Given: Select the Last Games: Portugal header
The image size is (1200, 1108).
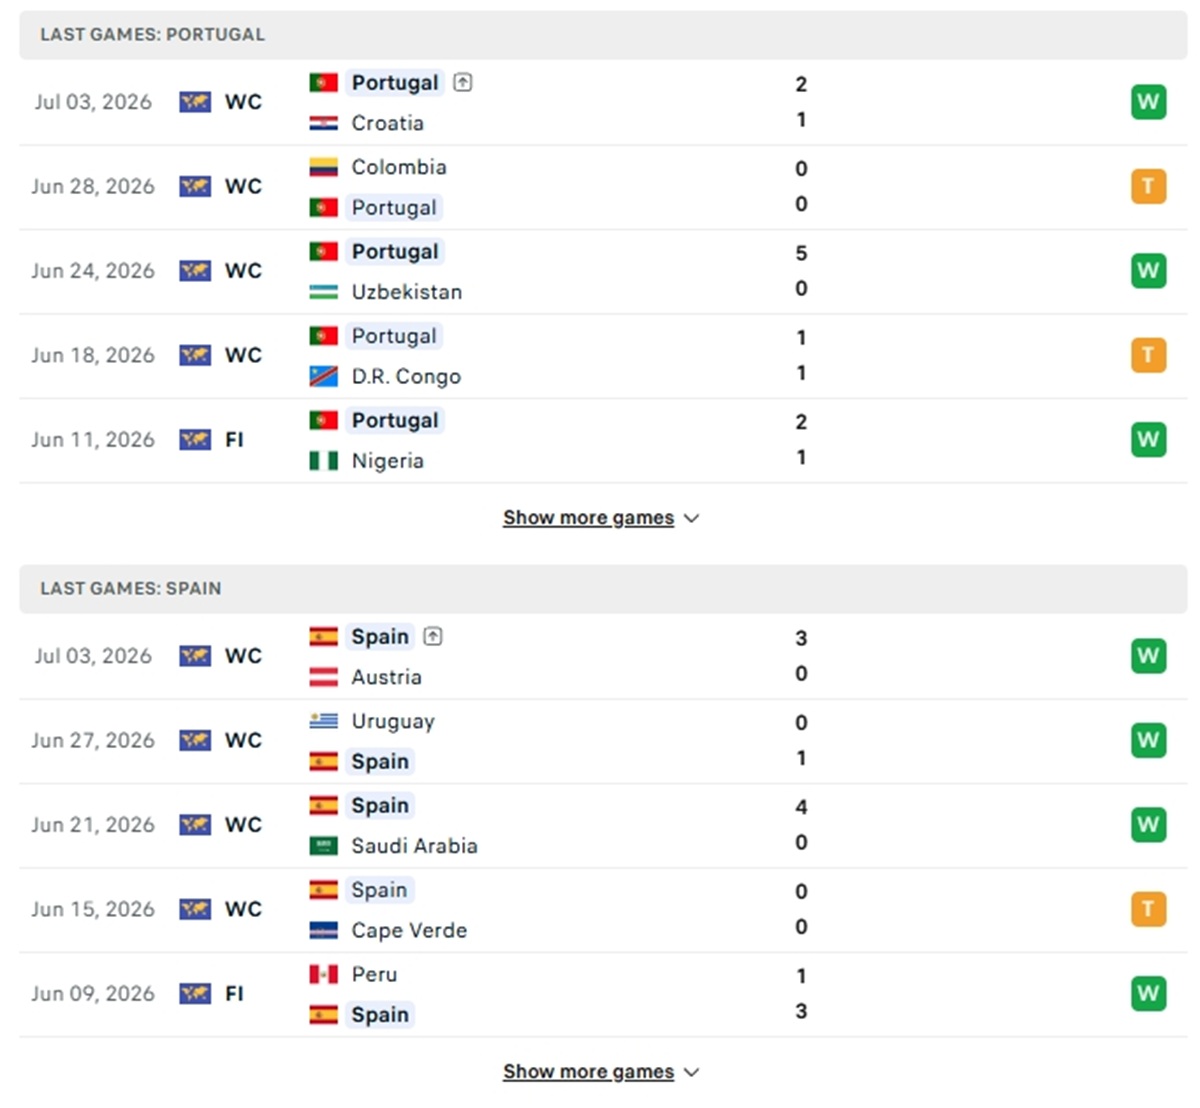Looking at the screenshot, I should point(603,34).
